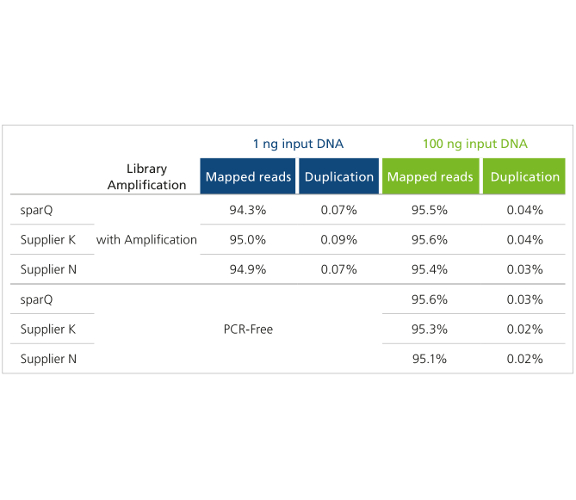The height and width of the screenshot is (500, 576).
Task: Click the 0.09% duplication value
Action: click(339, 240)
